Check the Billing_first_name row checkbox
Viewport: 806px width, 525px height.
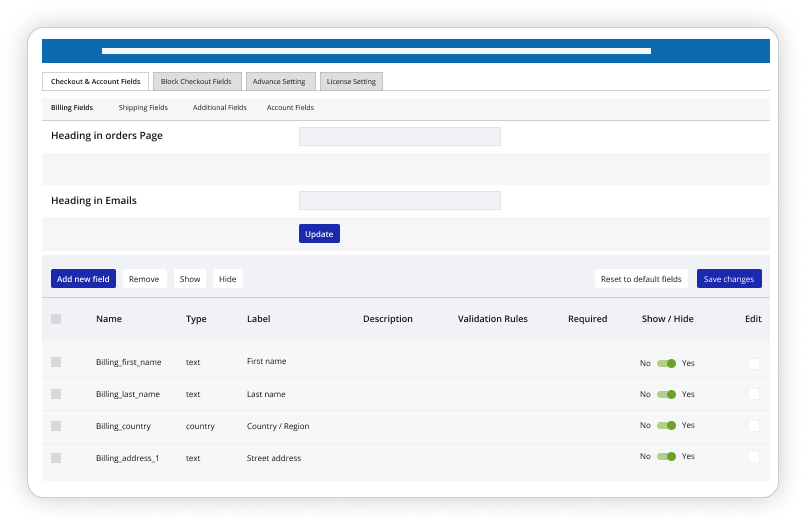tap(56, 362)
